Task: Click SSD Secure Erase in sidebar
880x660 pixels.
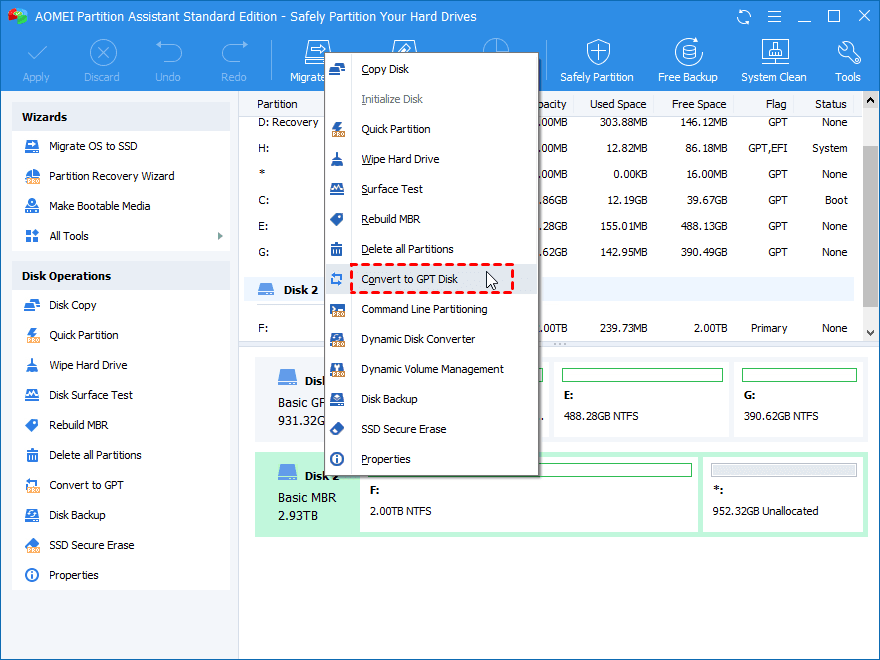Action: tap(91, 545)
